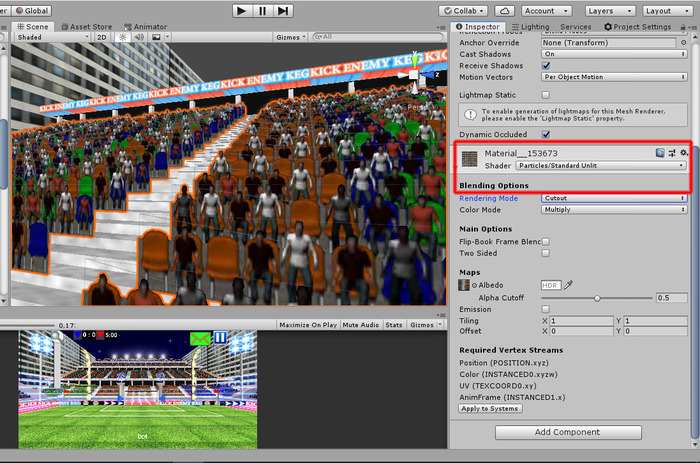Open the Account dropdown
Screen dimensions: 700x463
tap(546, 11)
